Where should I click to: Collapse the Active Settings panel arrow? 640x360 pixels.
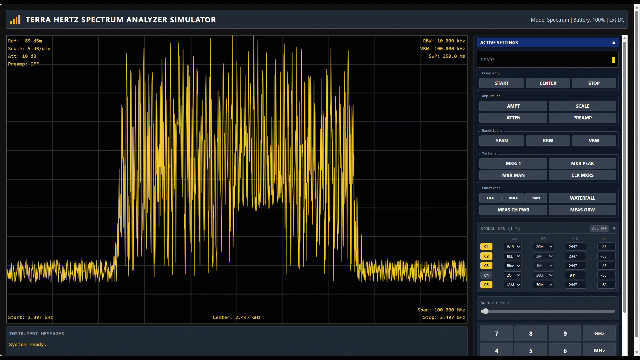613,42
